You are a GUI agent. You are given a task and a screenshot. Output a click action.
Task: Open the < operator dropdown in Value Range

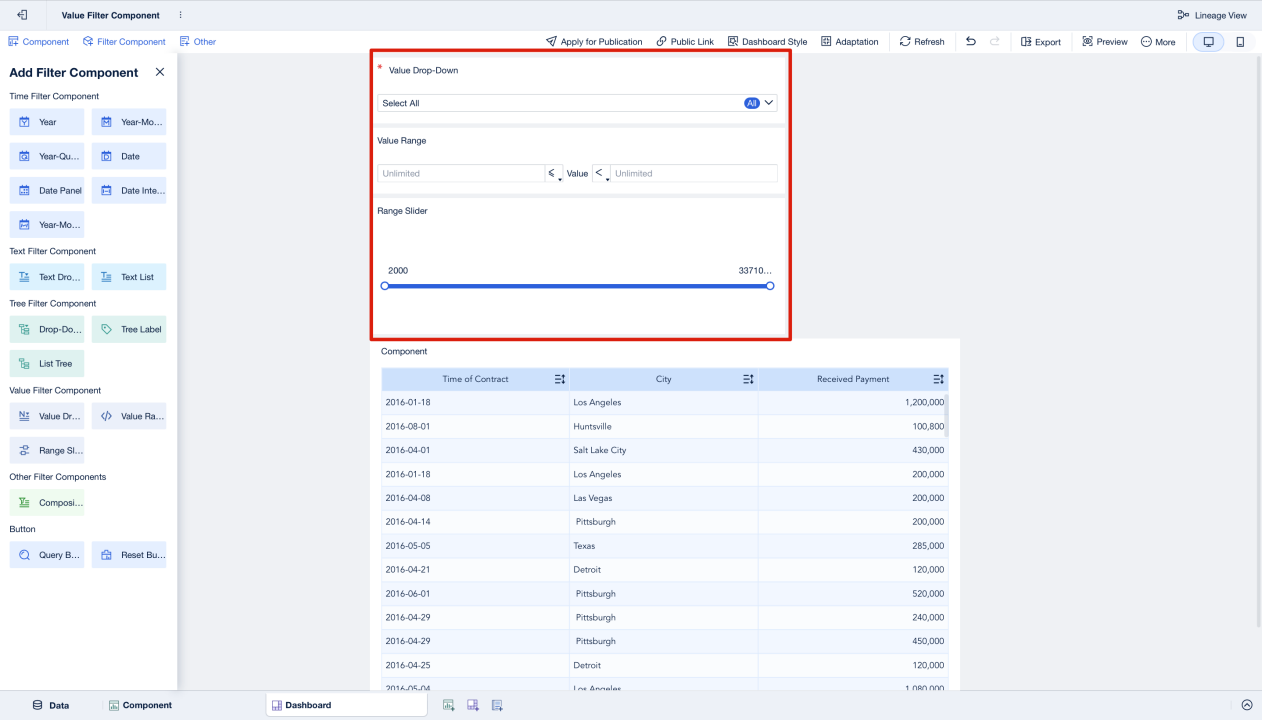(601, 173)
